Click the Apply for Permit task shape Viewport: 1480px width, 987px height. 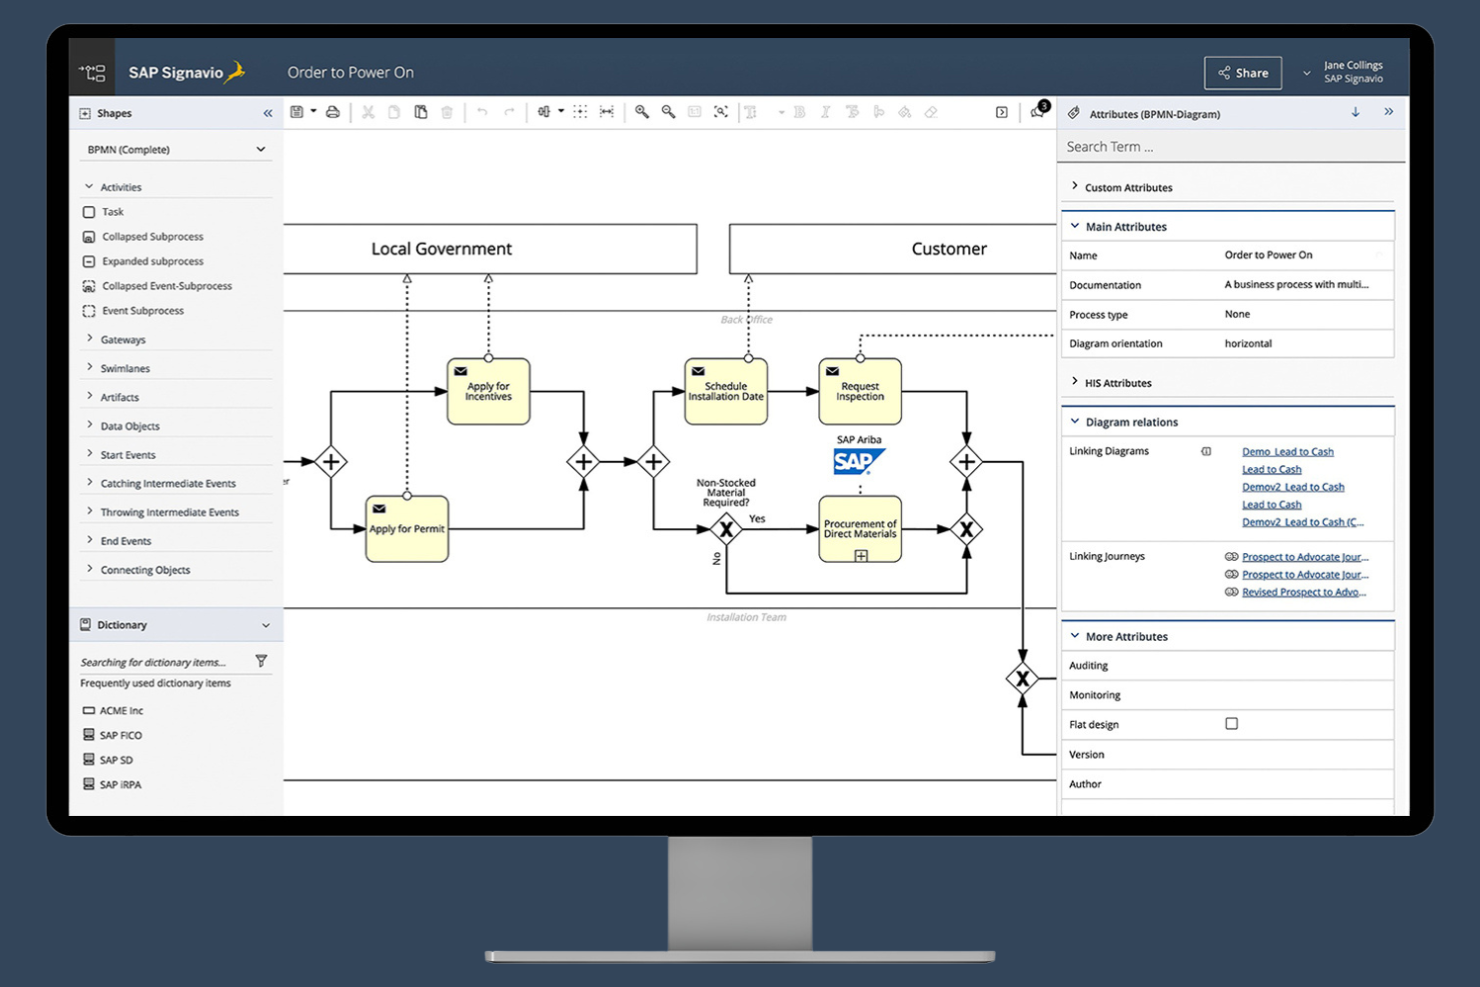click(x=406, y=528)
